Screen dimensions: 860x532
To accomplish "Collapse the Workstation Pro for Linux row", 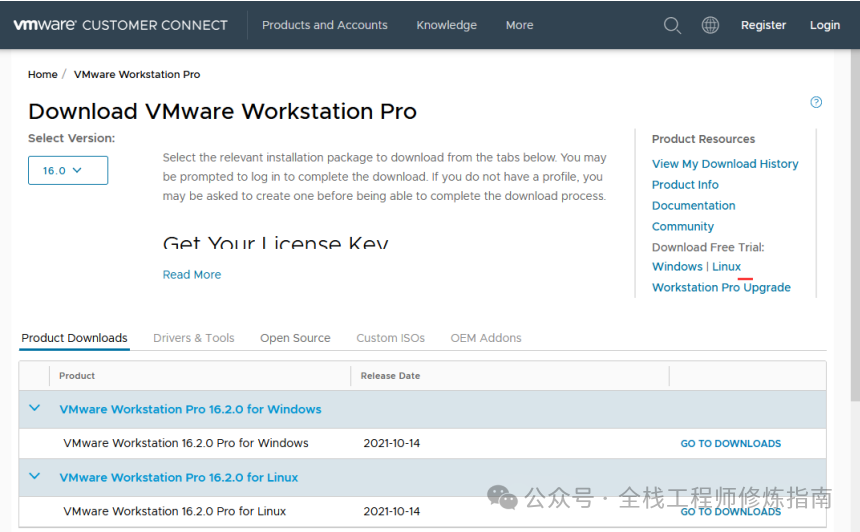I will pyautogui.click(x=35, y=477).
